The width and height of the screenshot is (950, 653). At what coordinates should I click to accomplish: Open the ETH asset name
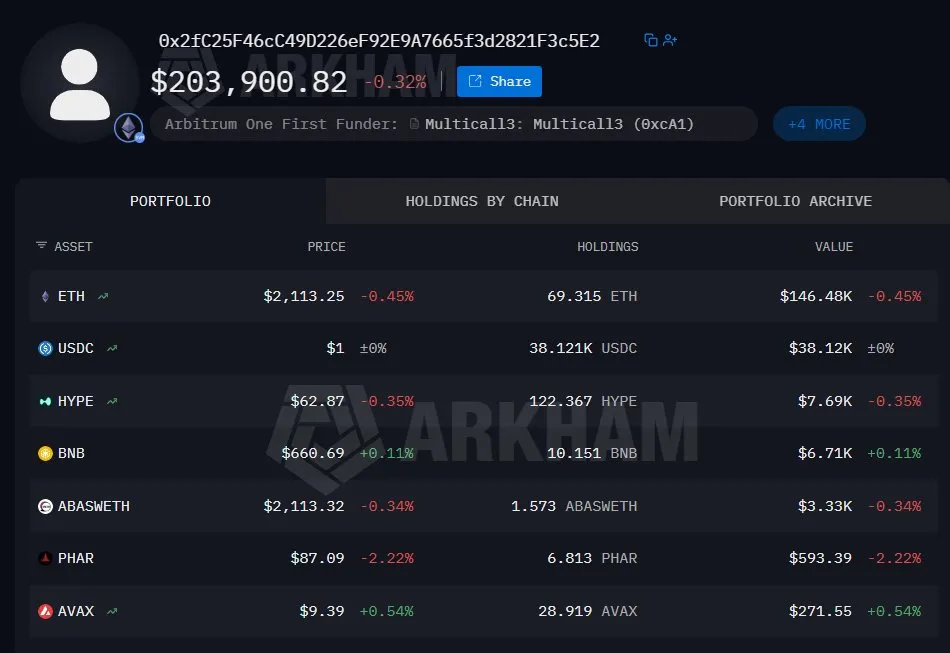pos(71,296)
